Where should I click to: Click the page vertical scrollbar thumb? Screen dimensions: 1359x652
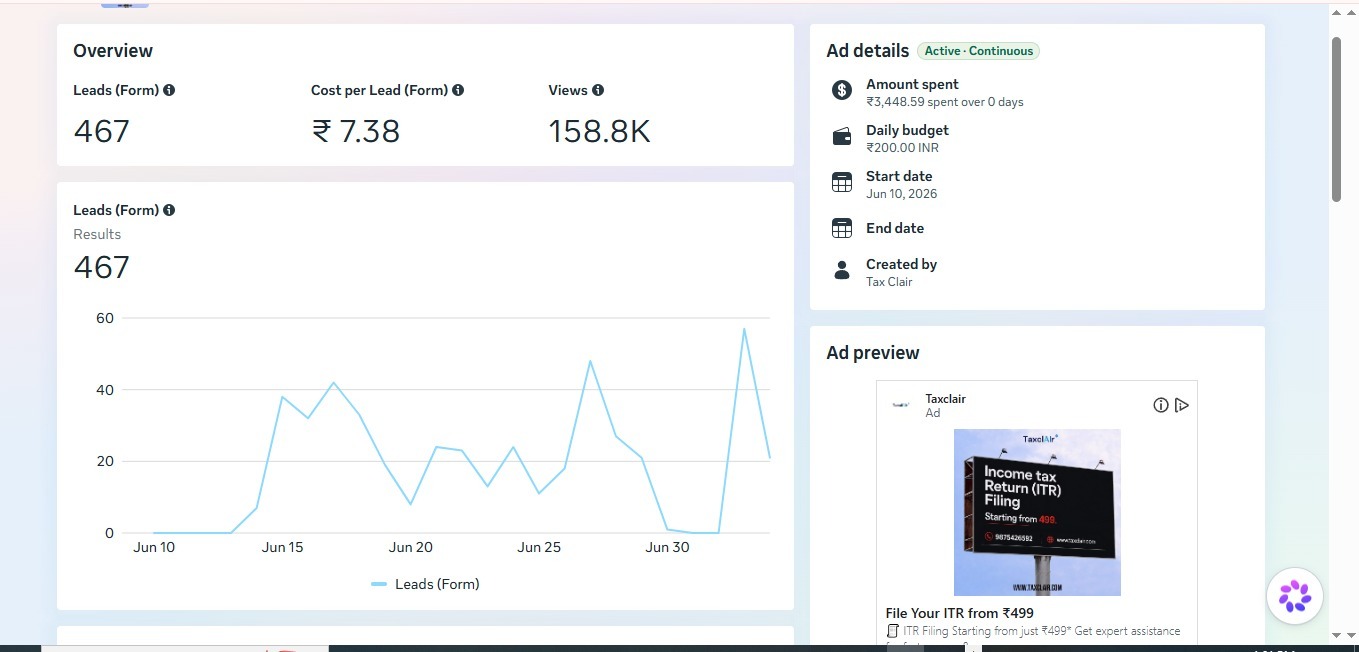[1336, 120]
